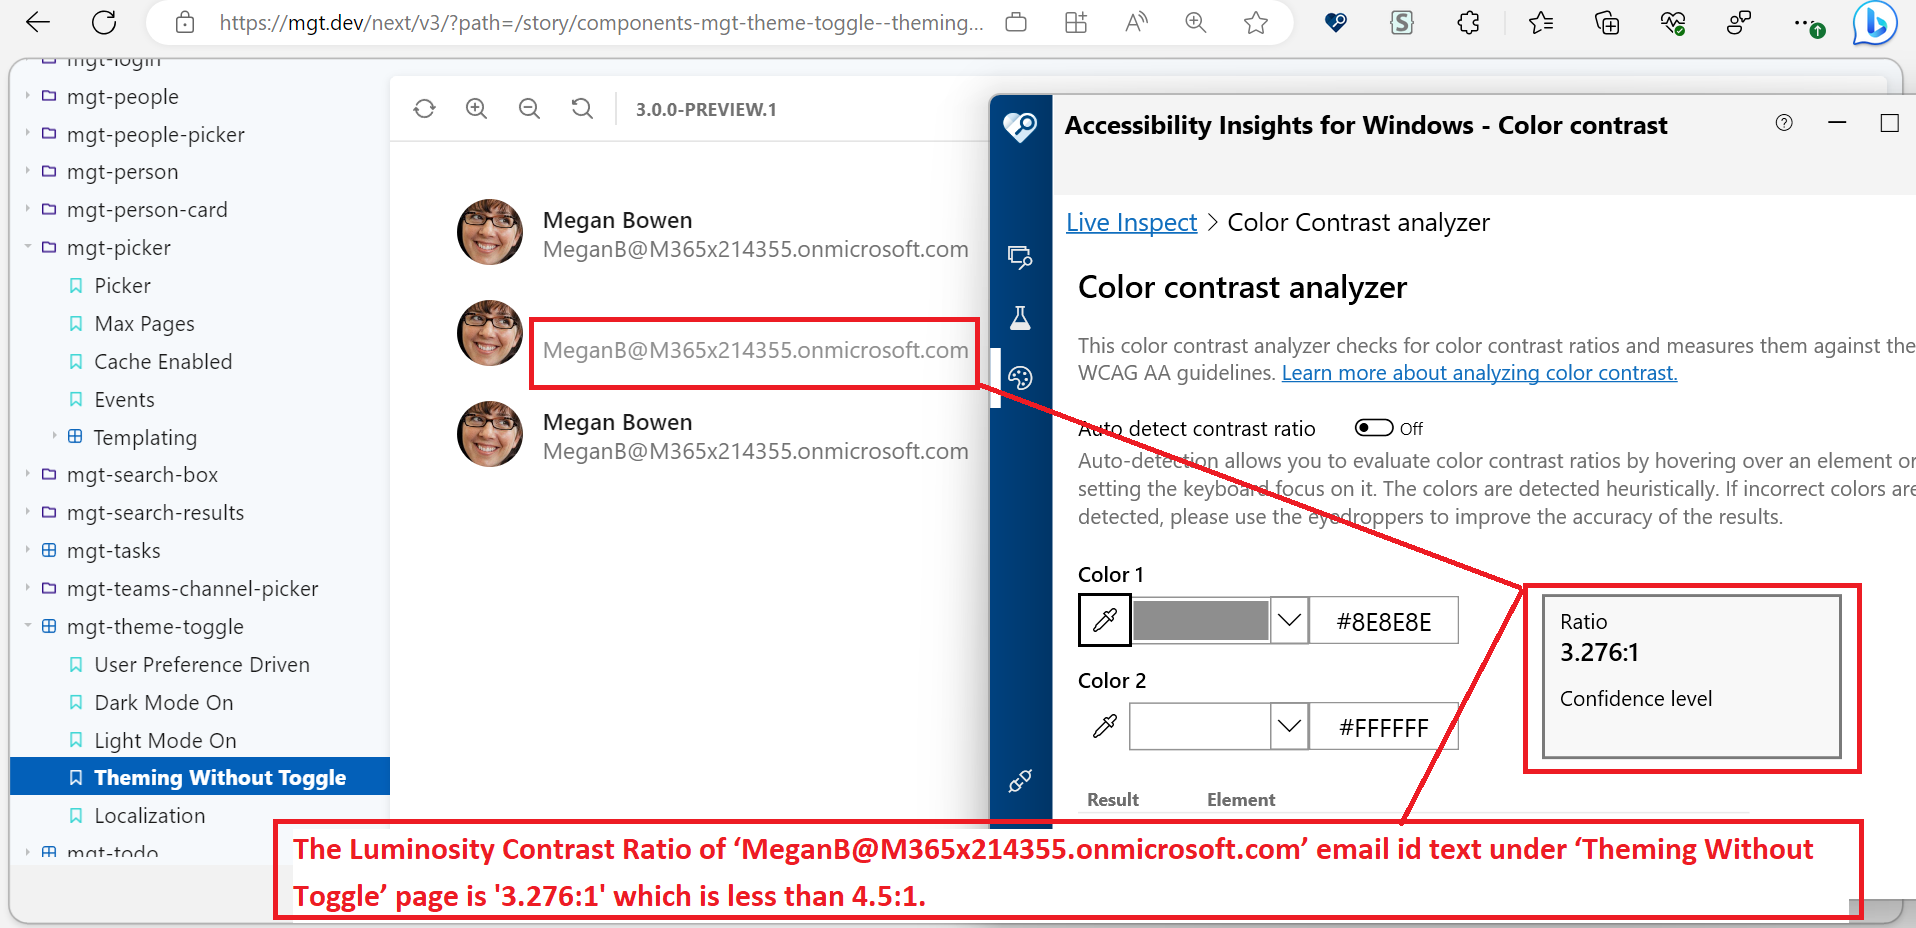Open the Color 1 swatch dropdown
Screen dimensions: 1916x928
coord(1288,620)
